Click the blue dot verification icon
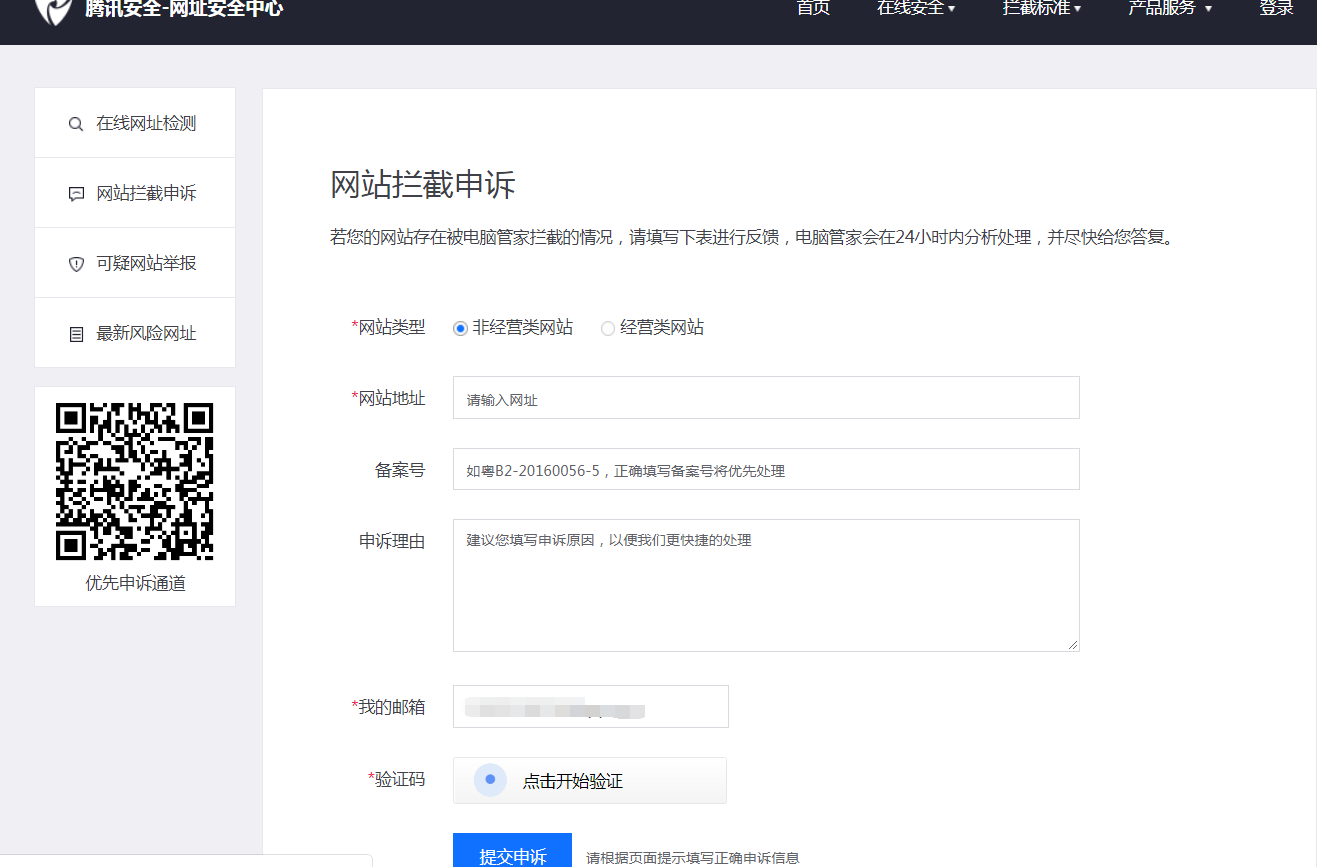This screenshot has width=1317, height=867. (x=490, y=780)
